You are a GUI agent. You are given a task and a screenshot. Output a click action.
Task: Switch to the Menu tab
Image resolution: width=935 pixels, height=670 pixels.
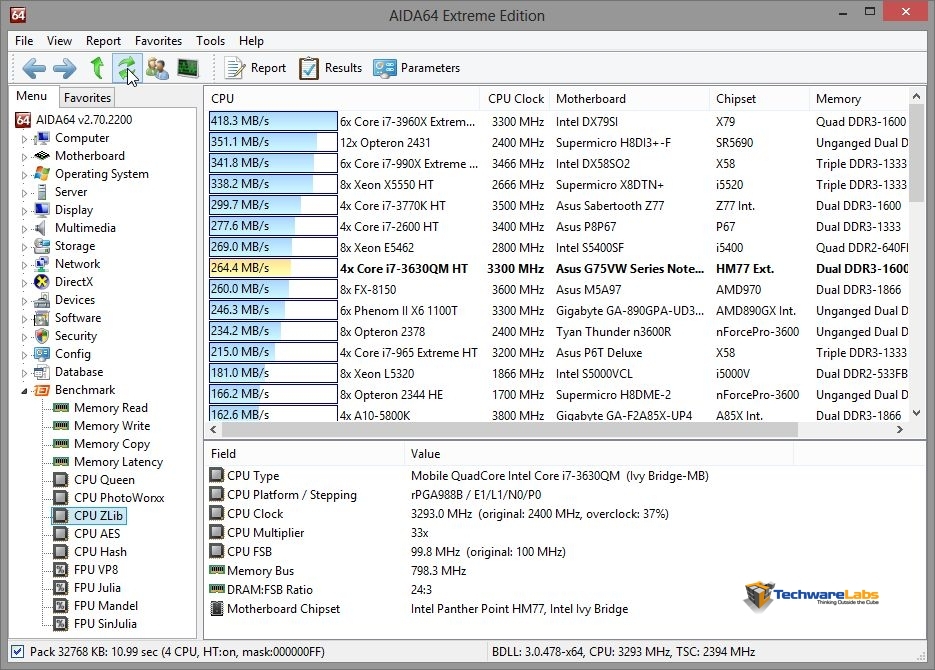point(32,96)
